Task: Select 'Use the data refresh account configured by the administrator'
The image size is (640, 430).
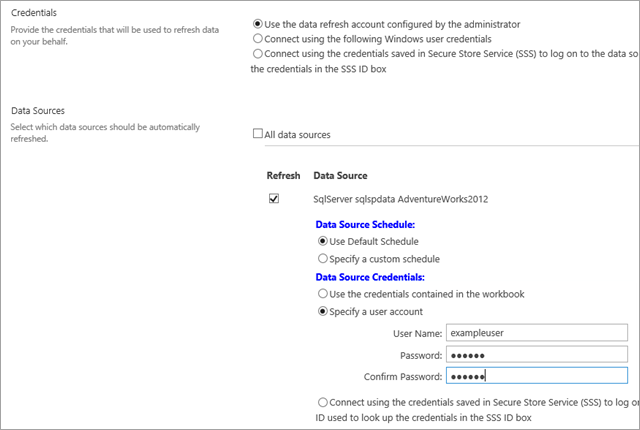Action: coord(259,23)
